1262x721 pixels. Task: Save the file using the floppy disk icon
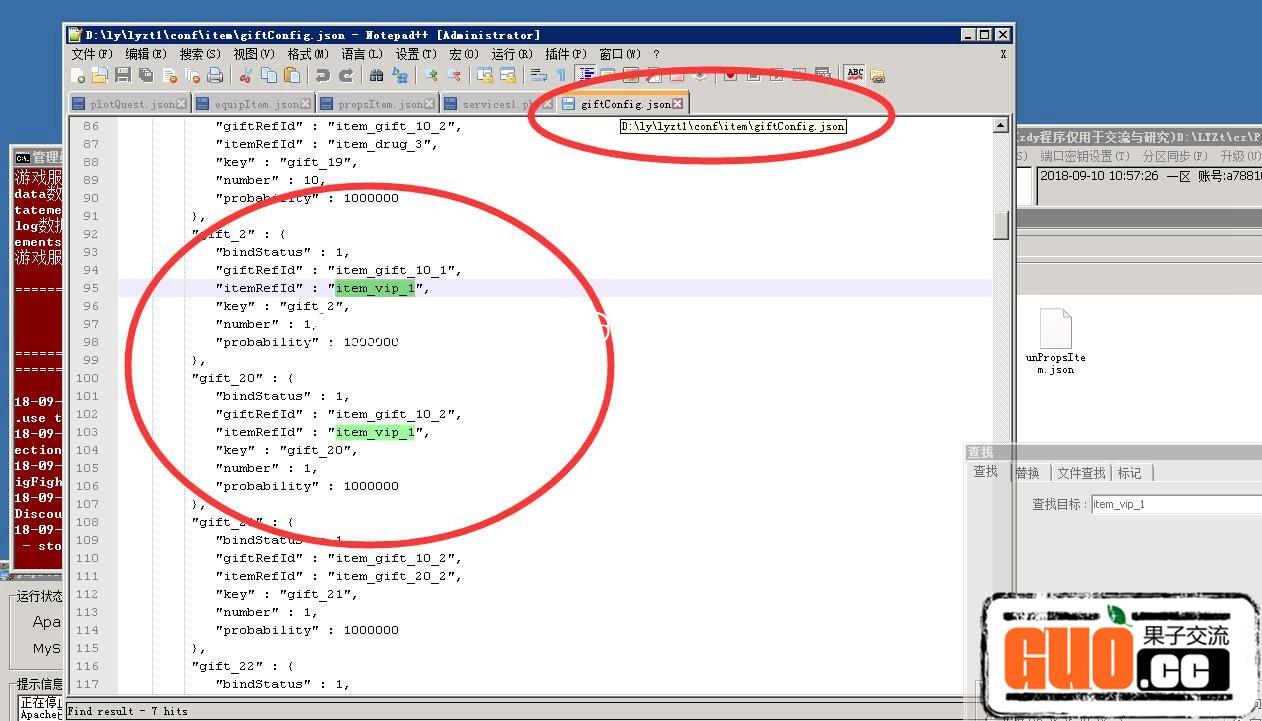pos(123,76)
